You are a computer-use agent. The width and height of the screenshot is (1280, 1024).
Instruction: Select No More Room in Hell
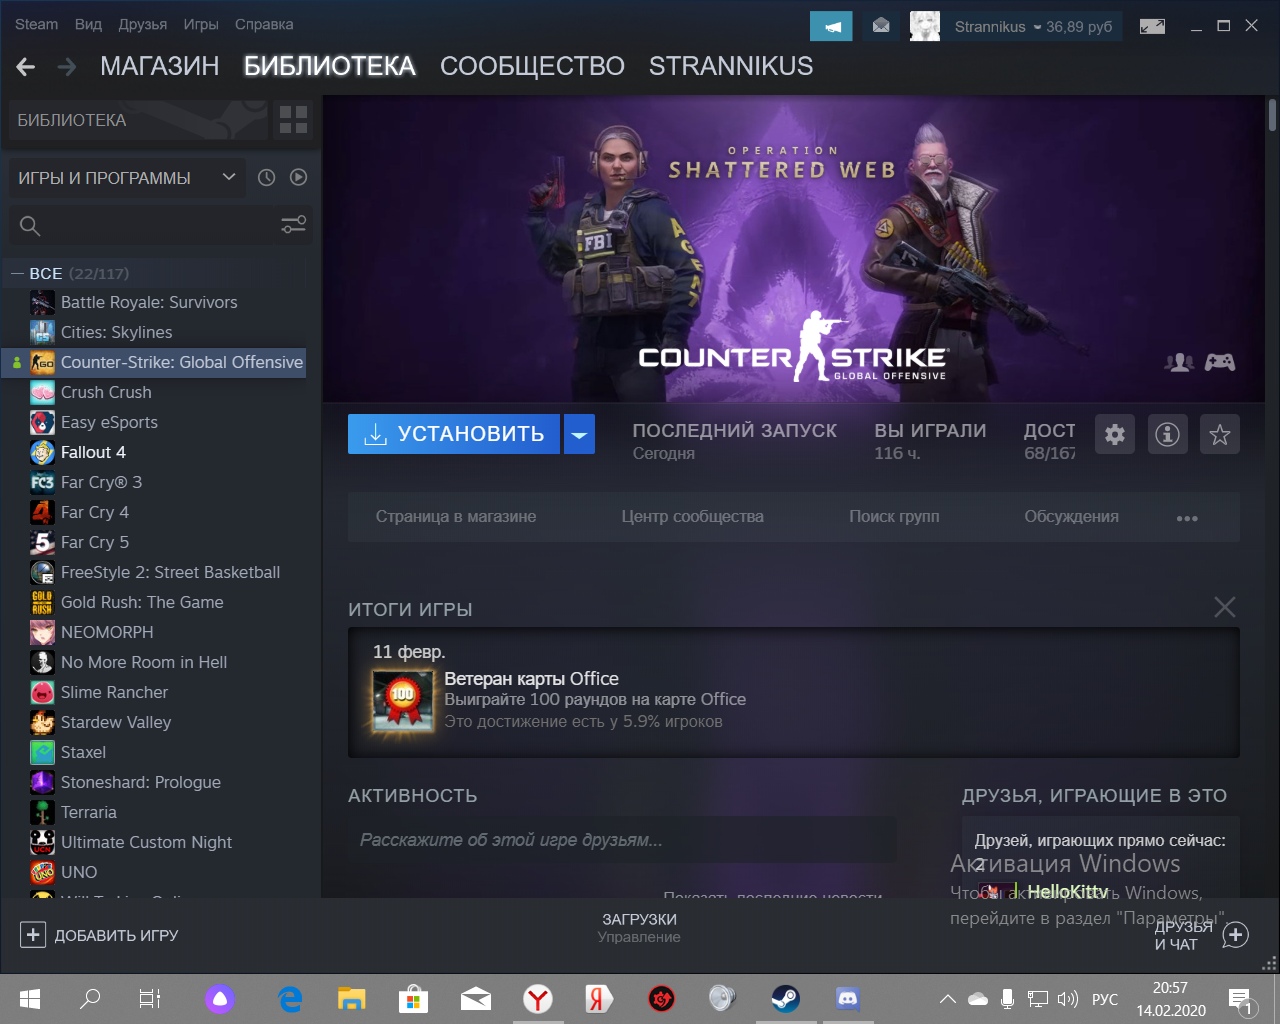point(144,662)
